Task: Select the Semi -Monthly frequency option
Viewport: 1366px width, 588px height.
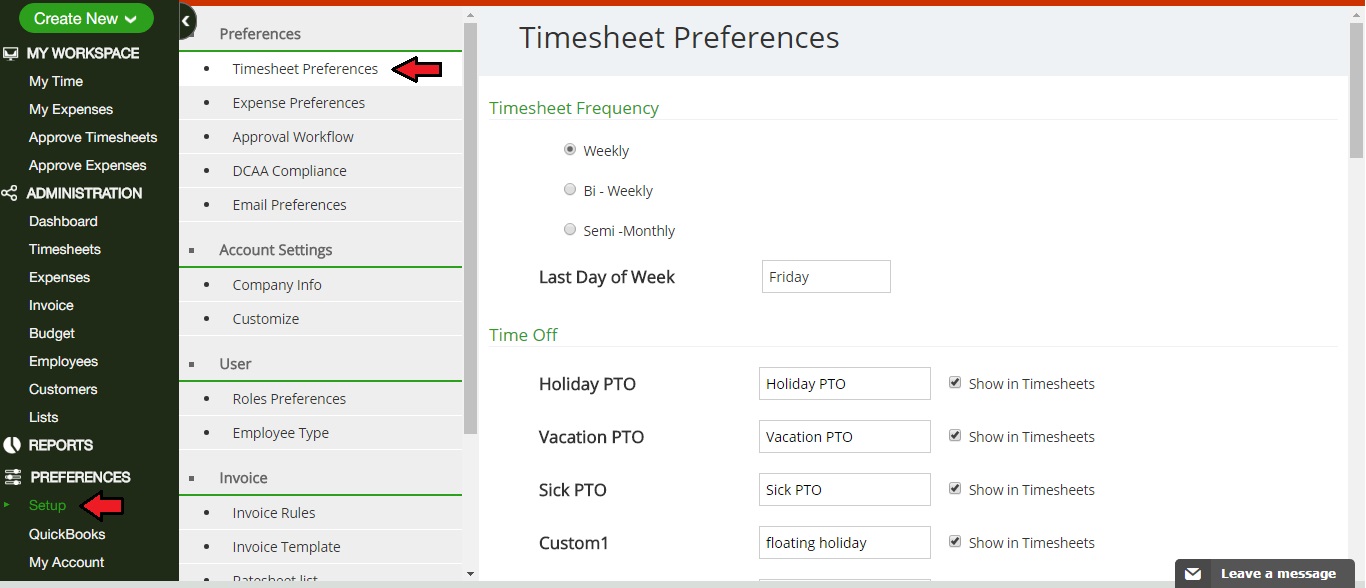Action: click(x=570, y=229)
